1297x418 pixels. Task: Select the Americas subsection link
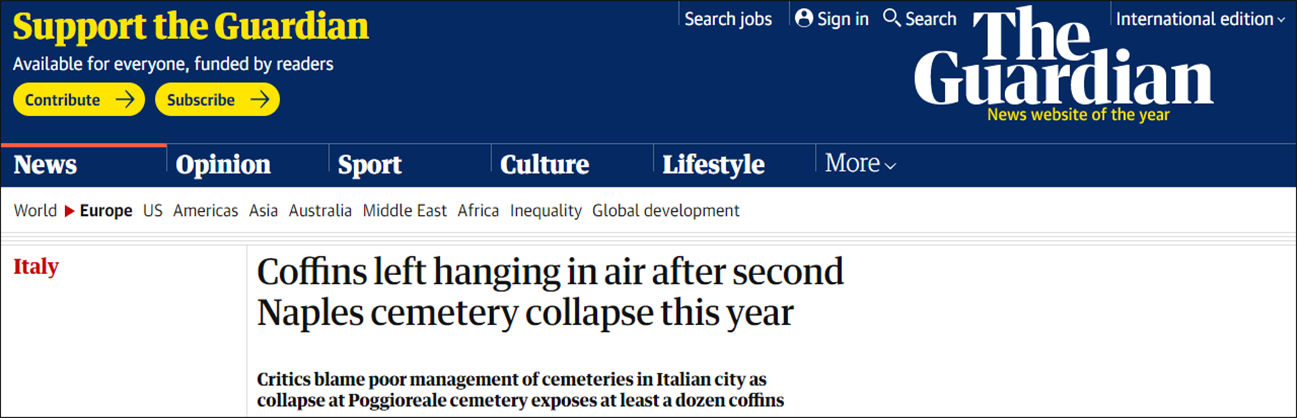click(x=205, y=211)
